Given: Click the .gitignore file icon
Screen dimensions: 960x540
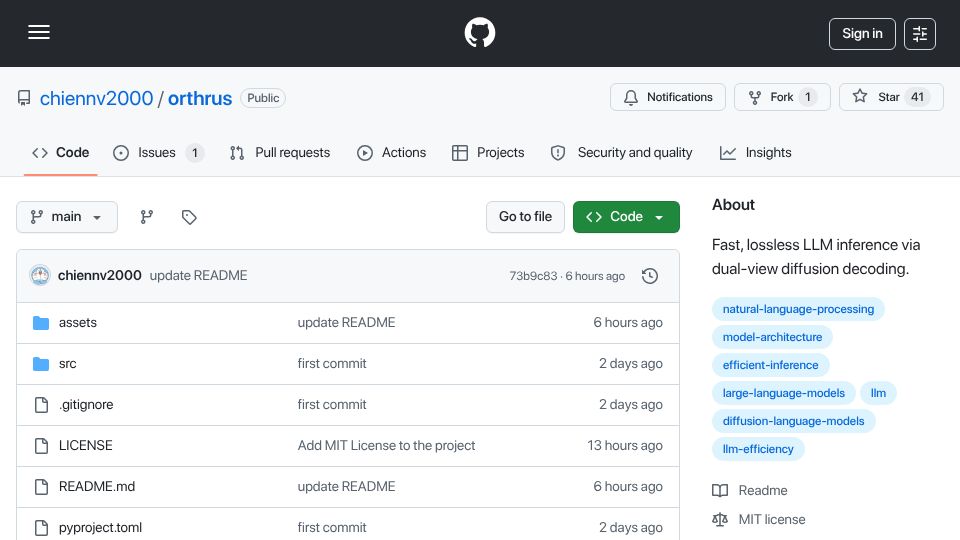Looking at the screenshot, I should click(x=41, y=405).
